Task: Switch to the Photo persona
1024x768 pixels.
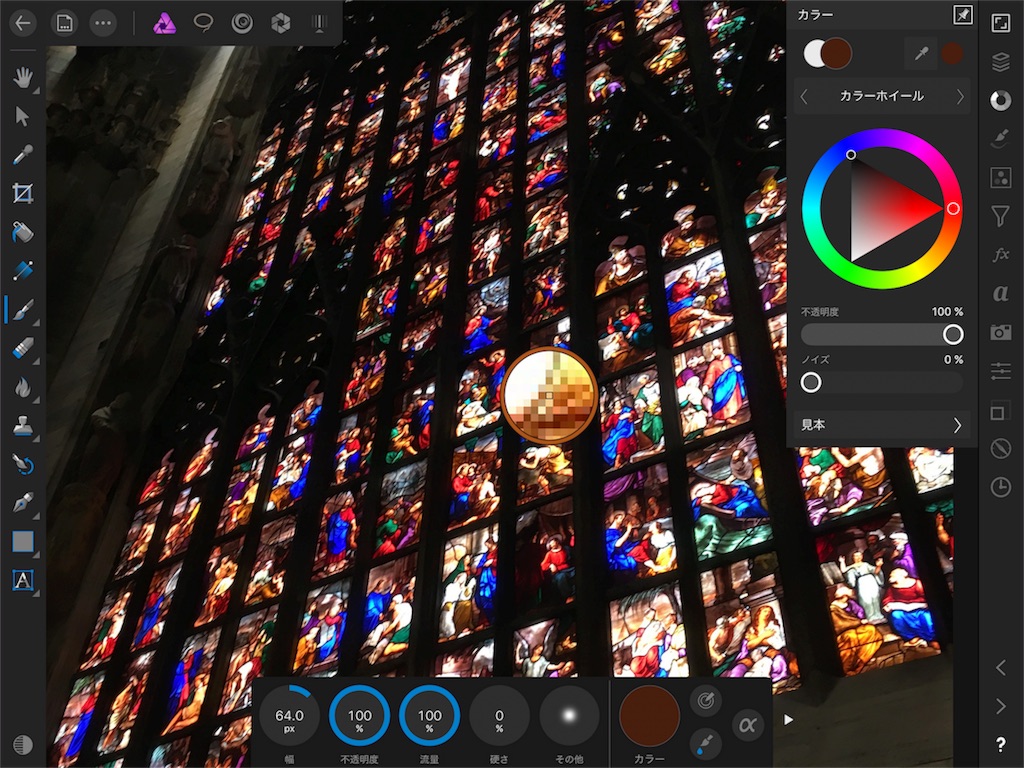Action: 164,24
